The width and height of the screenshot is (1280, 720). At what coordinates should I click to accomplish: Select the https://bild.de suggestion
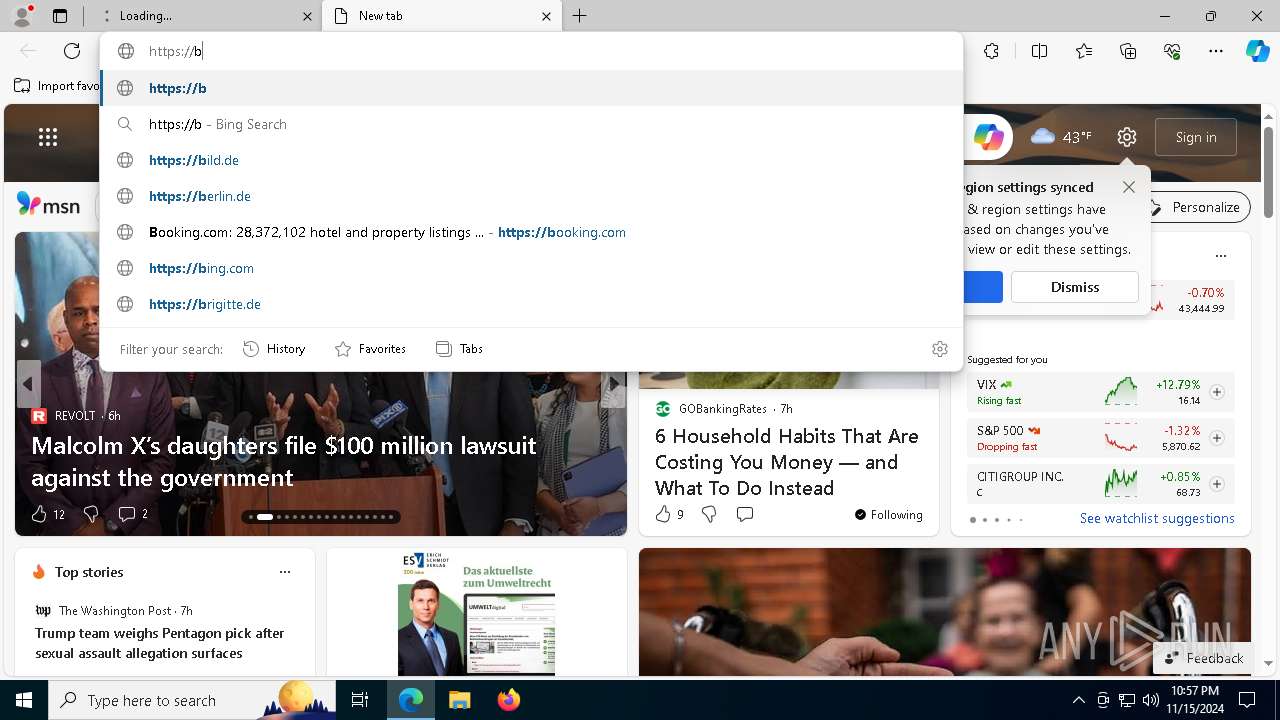[x=532, y=160]
